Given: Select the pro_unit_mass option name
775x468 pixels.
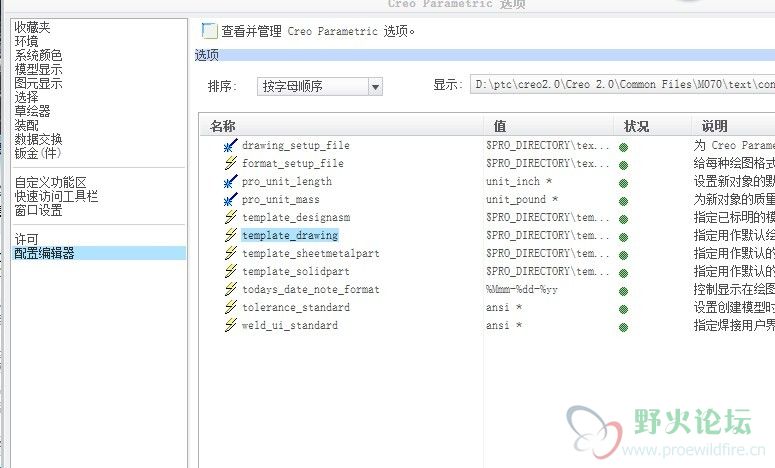Looking at the screenshot, I should coord(280,199).
